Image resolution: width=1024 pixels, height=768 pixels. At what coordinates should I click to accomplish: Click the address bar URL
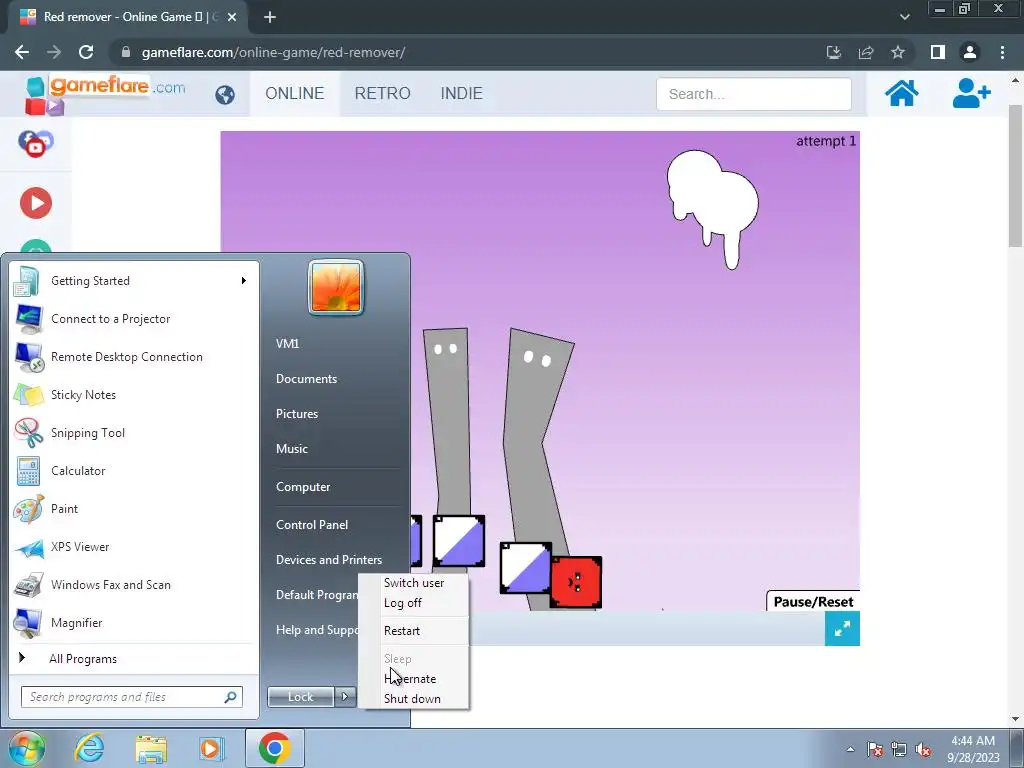[273, 52]
